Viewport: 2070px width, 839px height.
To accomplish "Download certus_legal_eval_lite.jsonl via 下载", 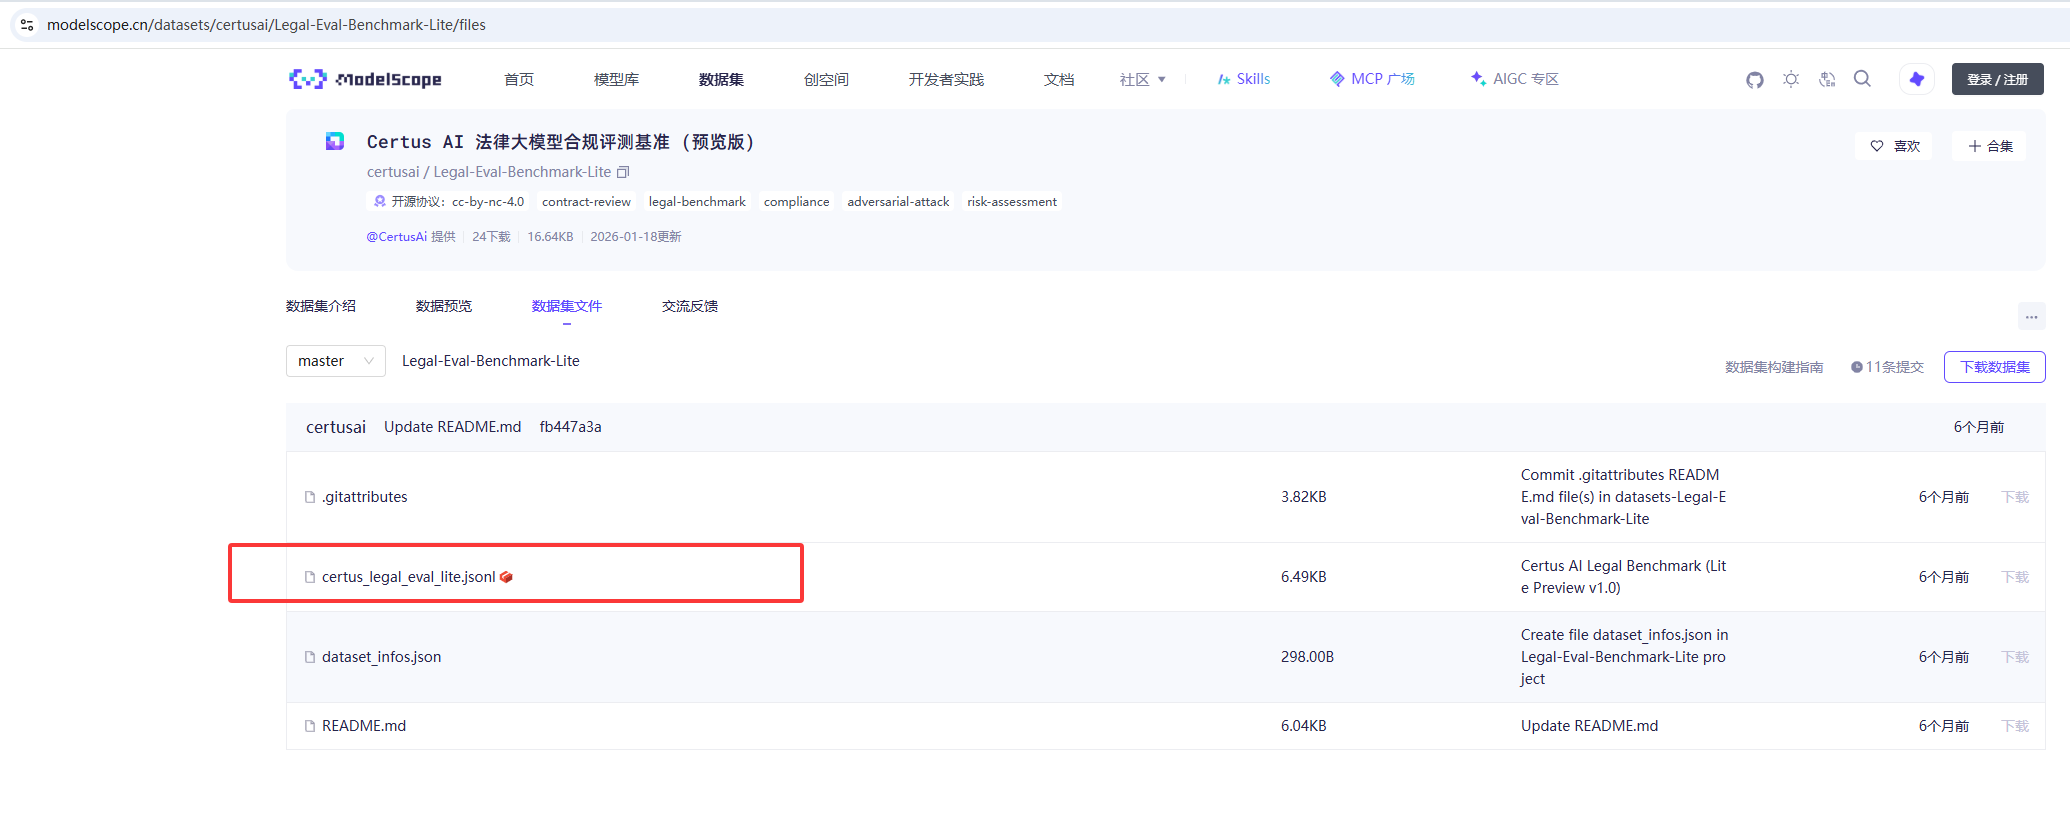I will tap(2015, 577).
